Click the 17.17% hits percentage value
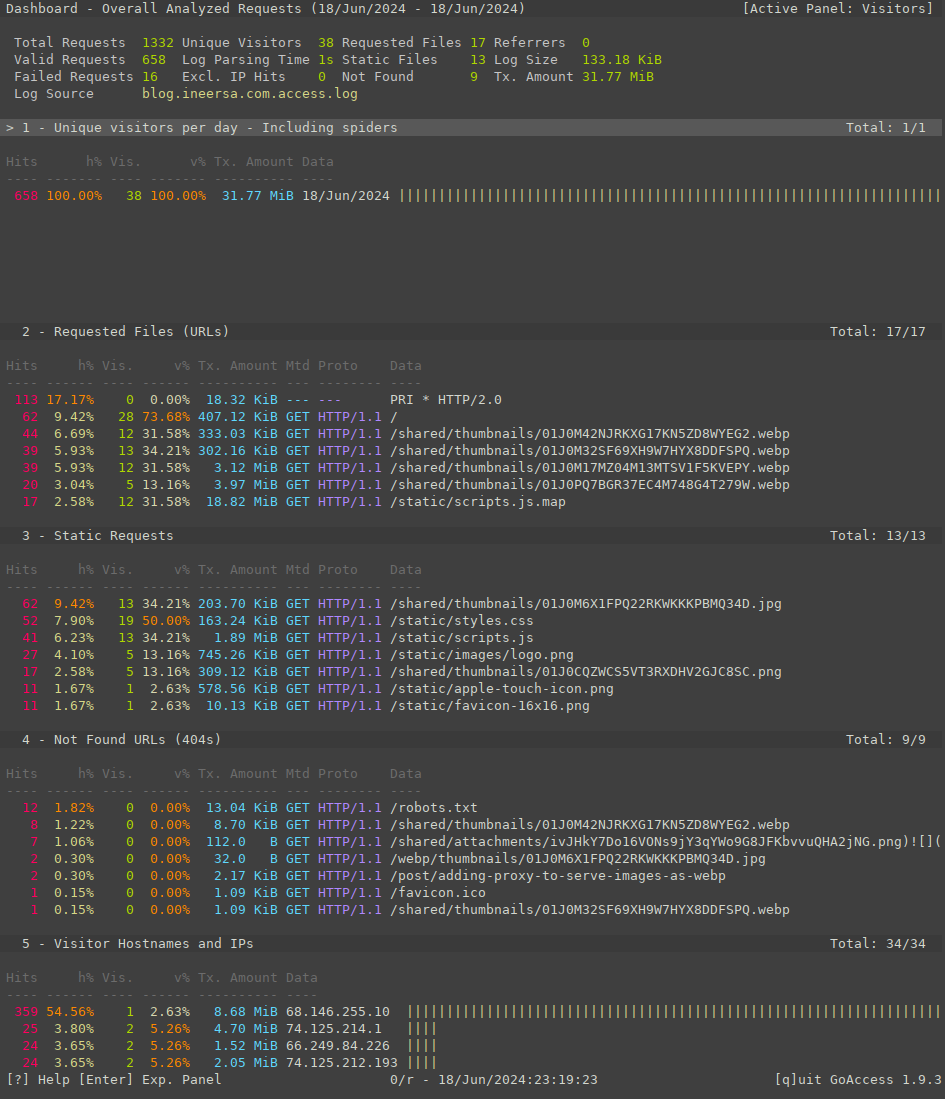This screenshot has height=1099, width=945. coord(70,400)
